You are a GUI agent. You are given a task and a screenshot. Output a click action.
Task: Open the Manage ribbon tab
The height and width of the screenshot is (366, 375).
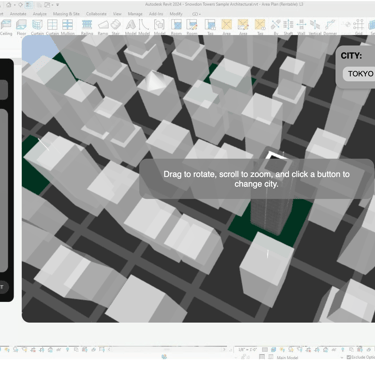coord(135,14)
